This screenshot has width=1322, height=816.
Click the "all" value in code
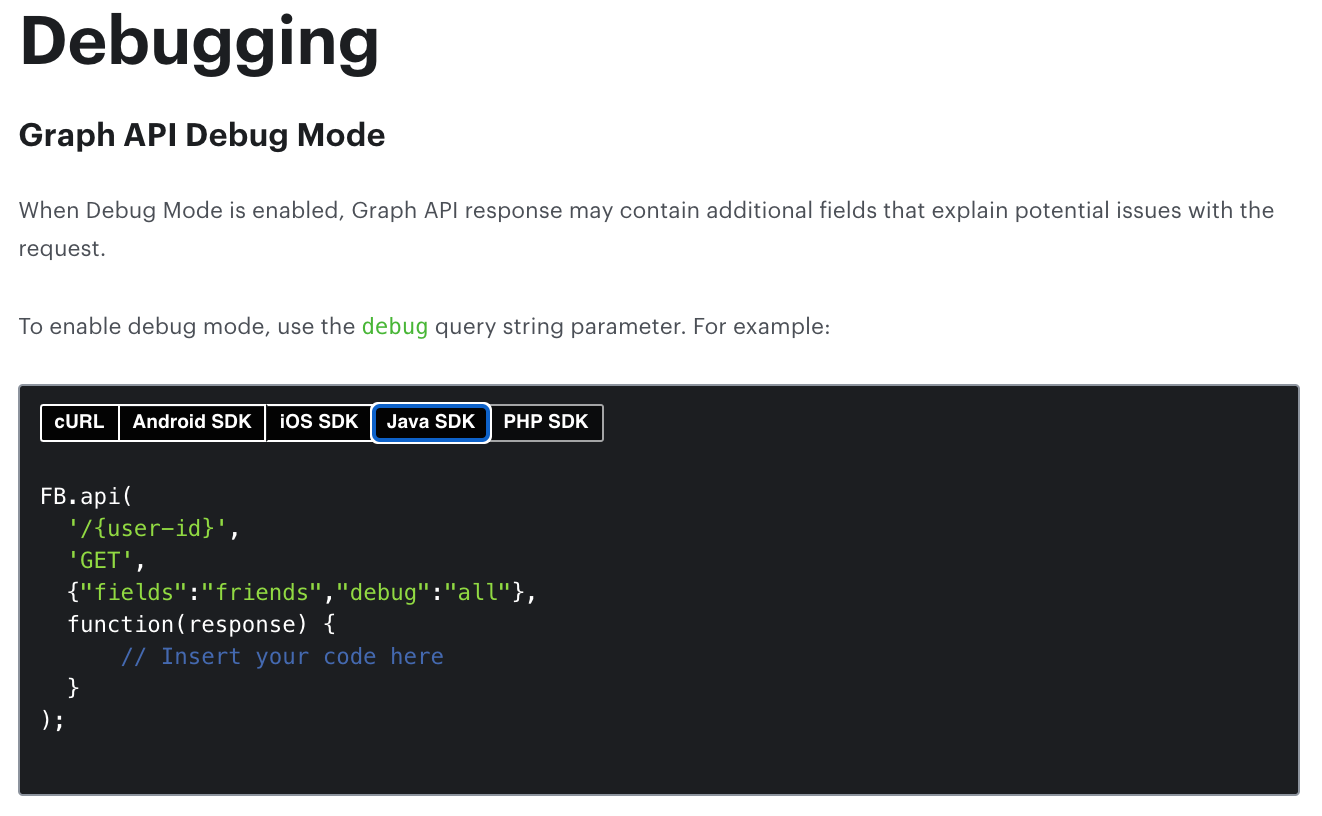478,592
